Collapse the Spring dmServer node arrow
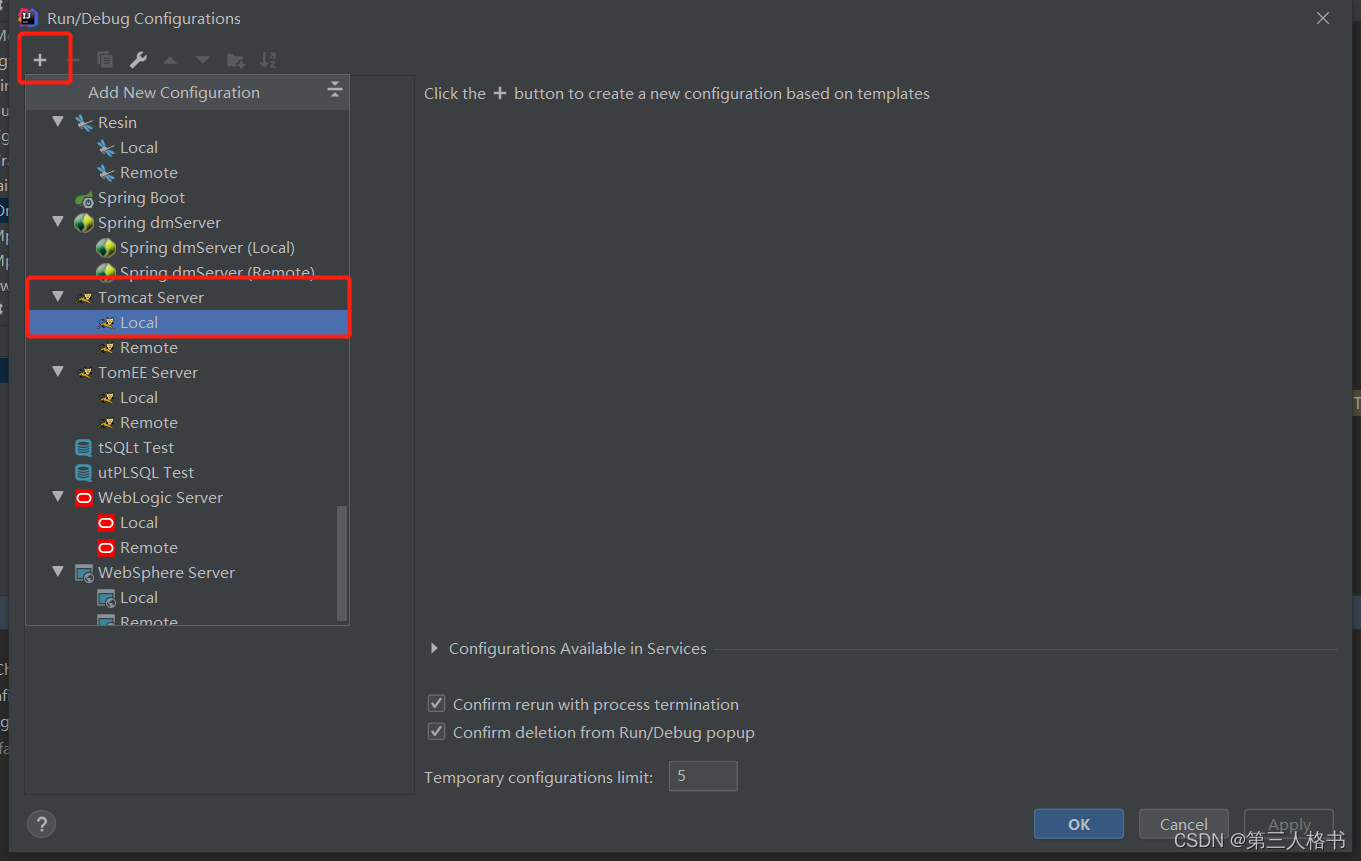The height and width of the screenshot is (861, 1361). (x=58, y=222)
